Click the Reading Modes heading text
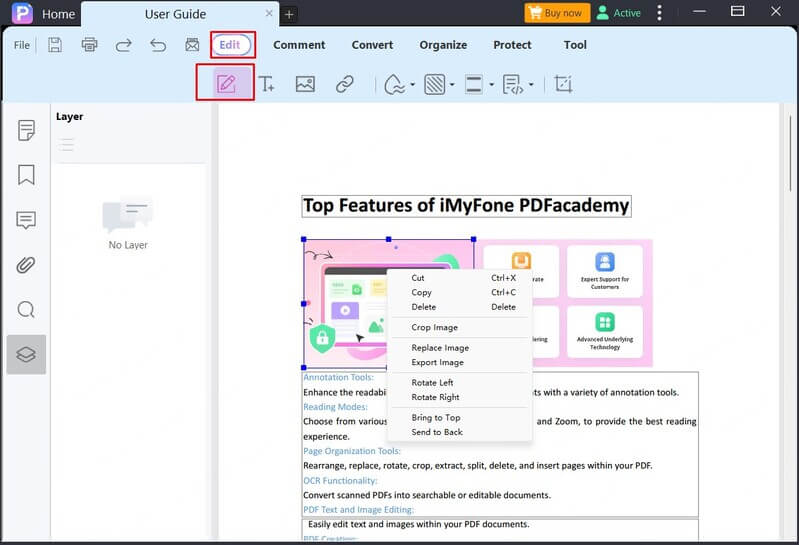799x545 pixels. coord(335,407)
